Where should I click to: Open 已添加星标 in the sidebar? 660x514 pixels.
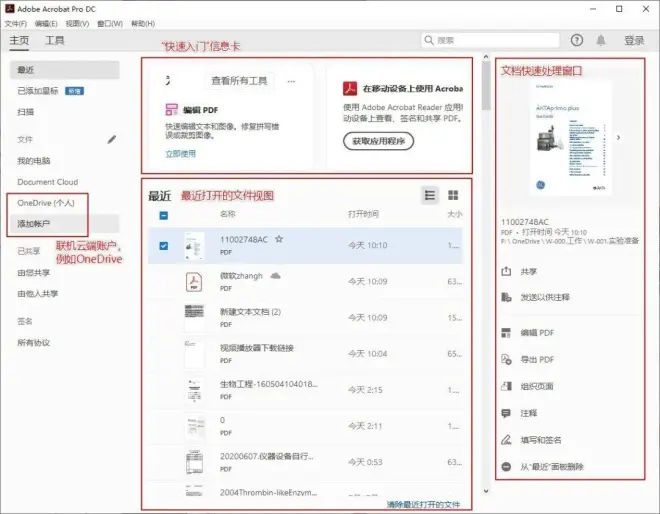coord(38,91)
